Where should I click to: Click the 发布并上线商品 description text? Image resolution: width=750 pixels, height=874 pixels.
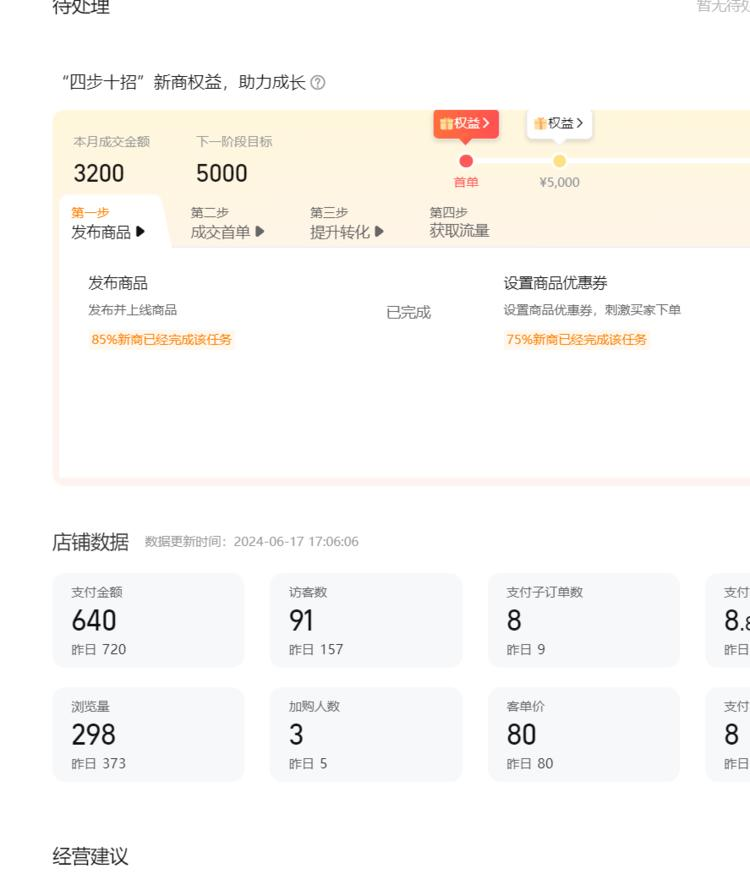click(x=133, y=310)
